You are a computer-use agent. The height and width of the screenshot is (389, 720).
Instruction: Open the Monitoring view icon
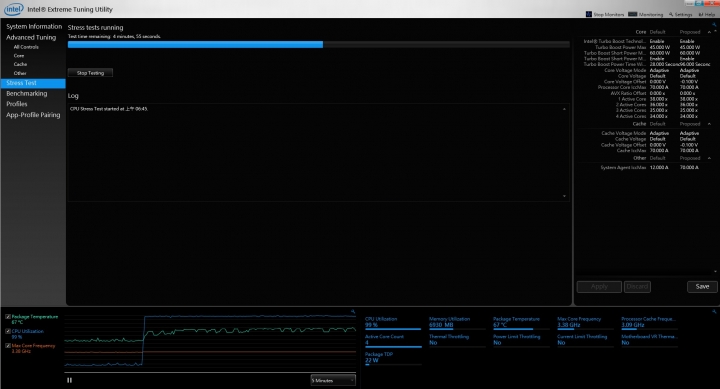click(x=632, y=14)
